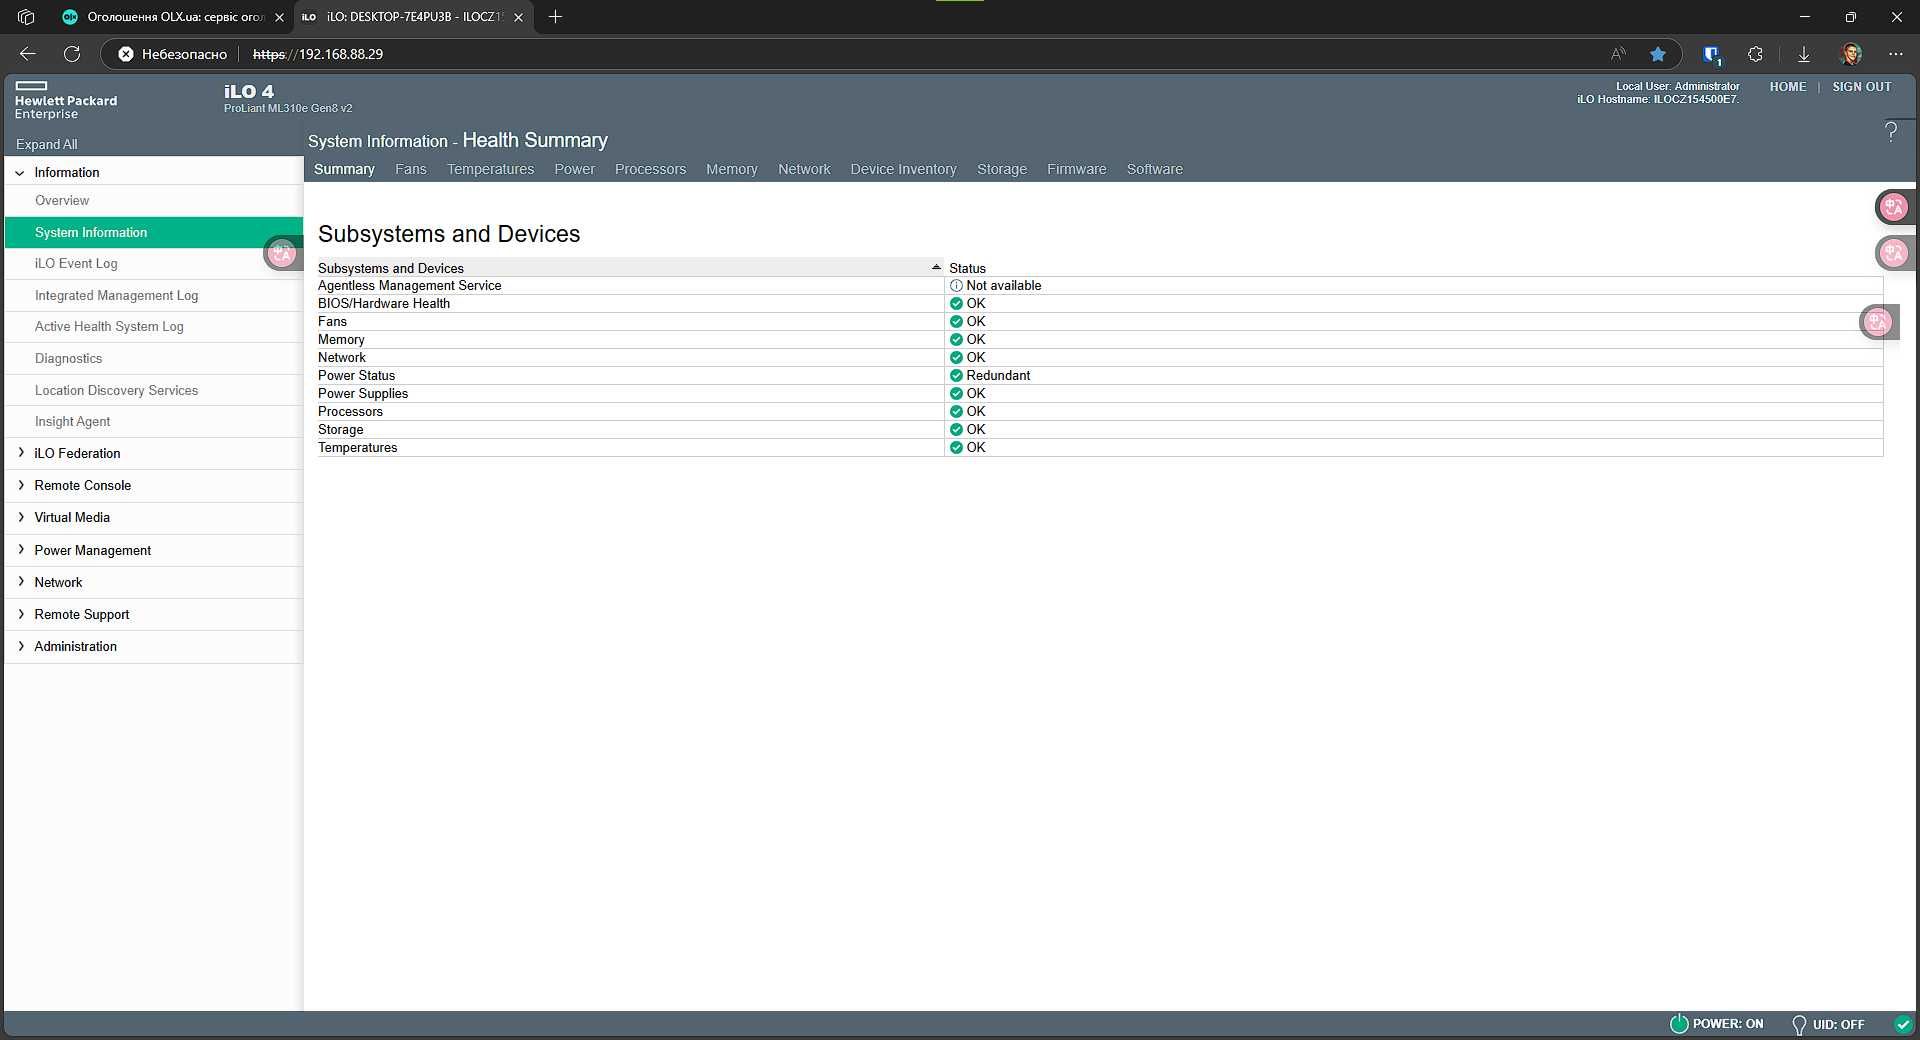Expand the Remote Support section
The image size is (1920, 1040).
click(x=20, y=614)
